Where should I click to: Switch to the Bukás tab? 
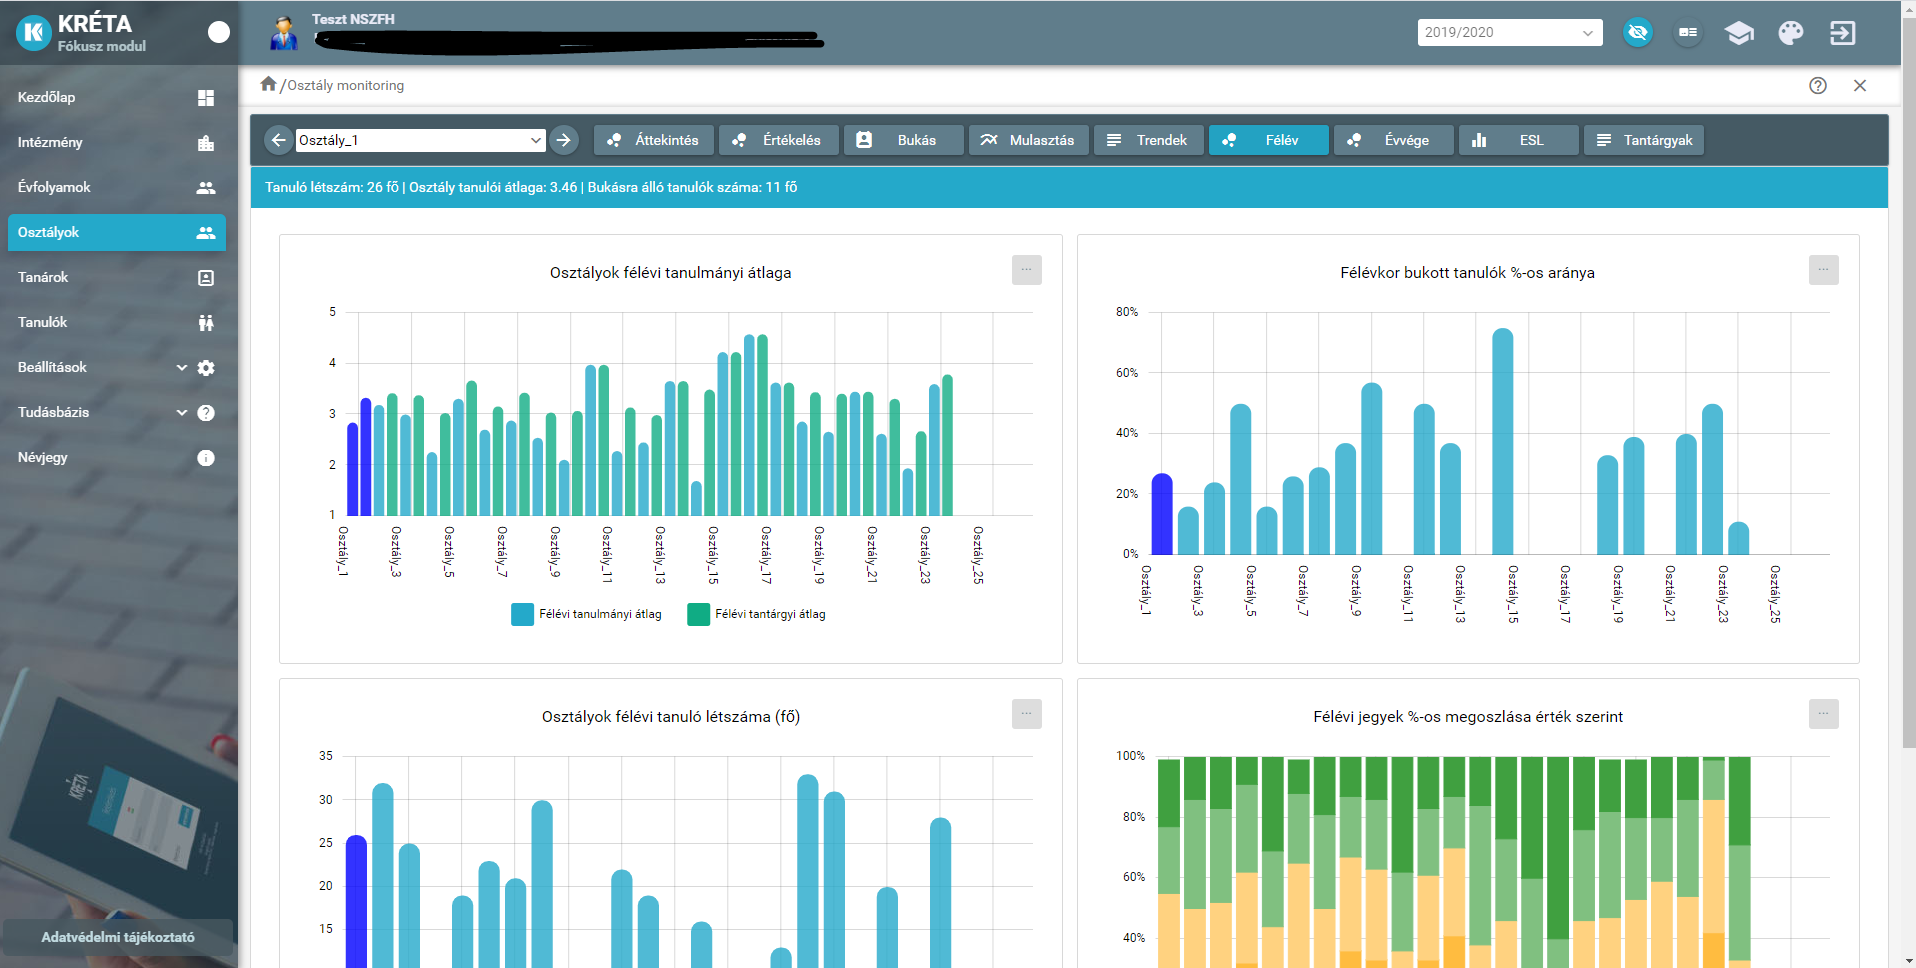pyautogui.click(x=904, y=140)
